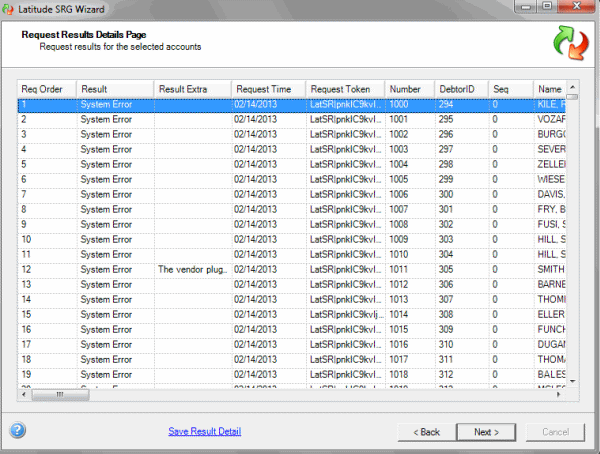Click the name DAVIS in row 7
Viewport: 600px width, 454px height.
550,194
